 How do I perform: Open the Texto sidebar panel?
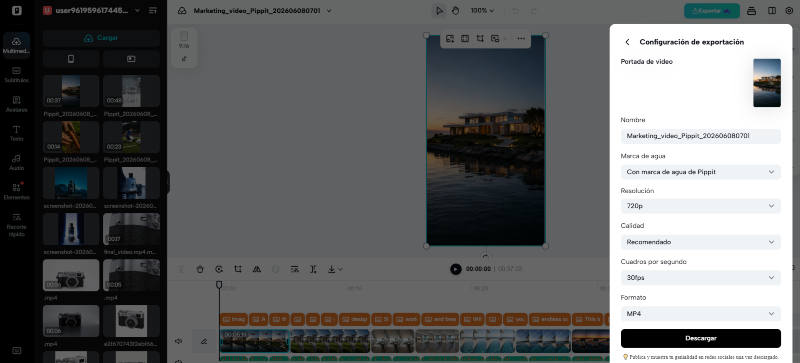point(16,133)
